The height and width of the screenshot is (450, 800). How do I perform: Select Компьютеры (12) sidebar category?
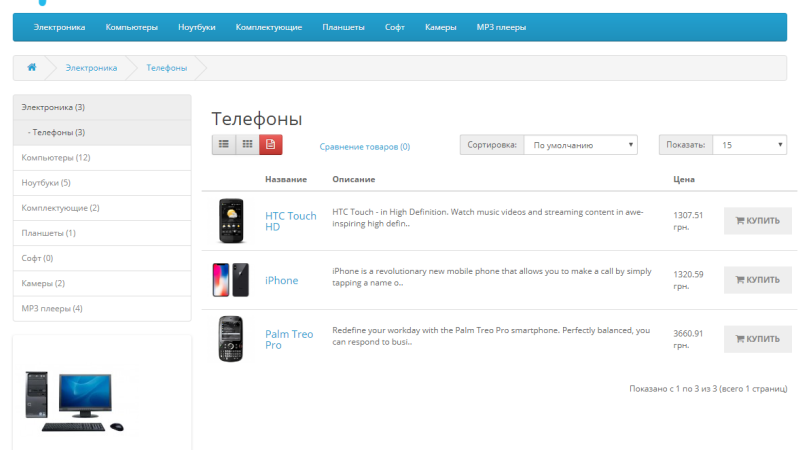coord(102,158)
